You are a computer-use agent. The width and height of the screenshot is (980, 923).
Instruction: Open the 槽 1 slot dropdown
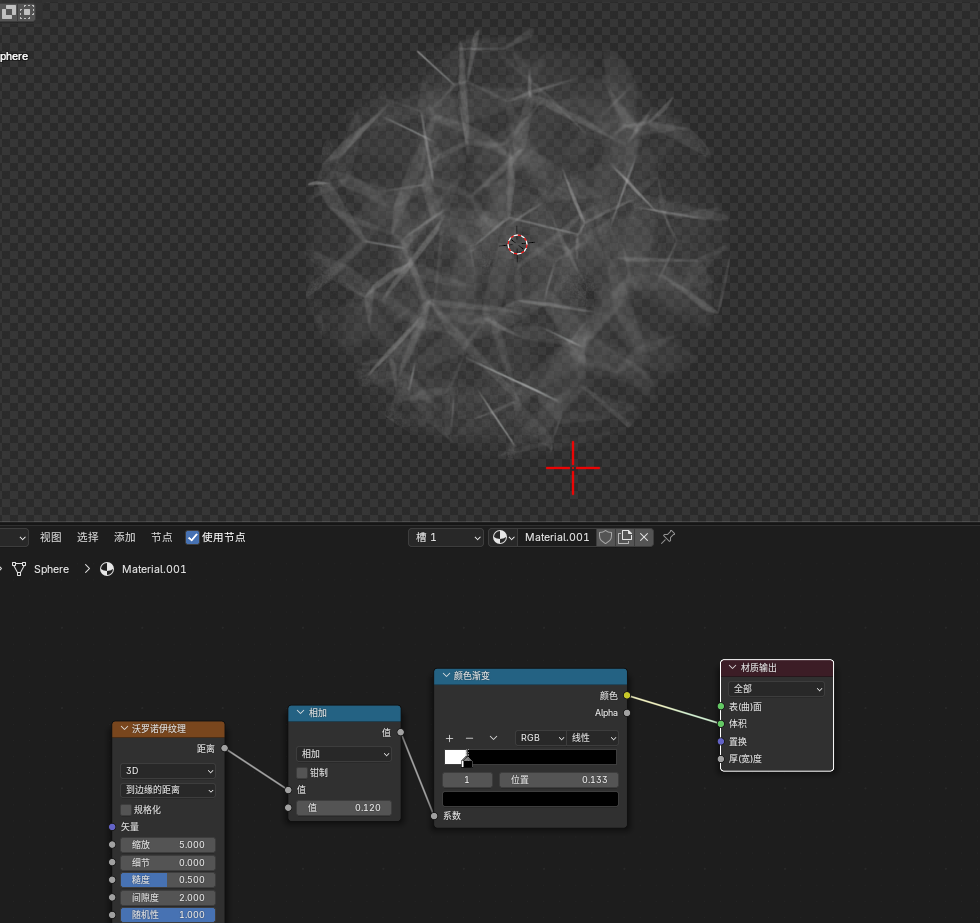[x=446, y=537]
